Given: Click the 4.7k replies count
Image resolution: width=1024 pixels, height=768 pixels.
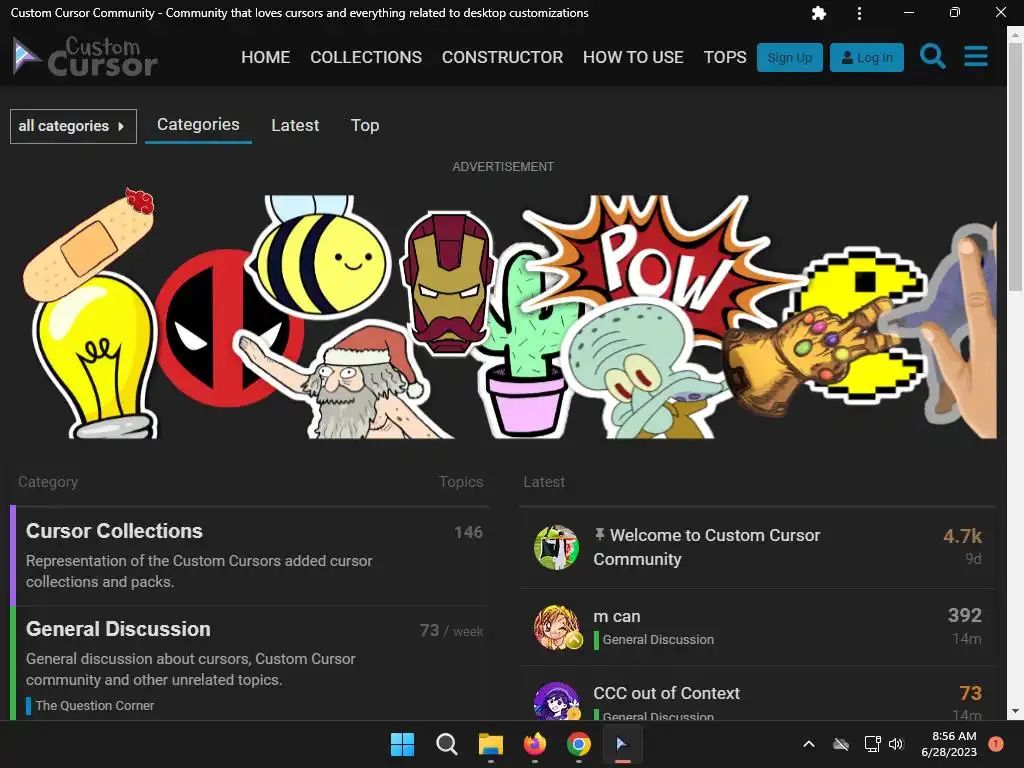Looking at the screenshot, I should pos(962,536).
